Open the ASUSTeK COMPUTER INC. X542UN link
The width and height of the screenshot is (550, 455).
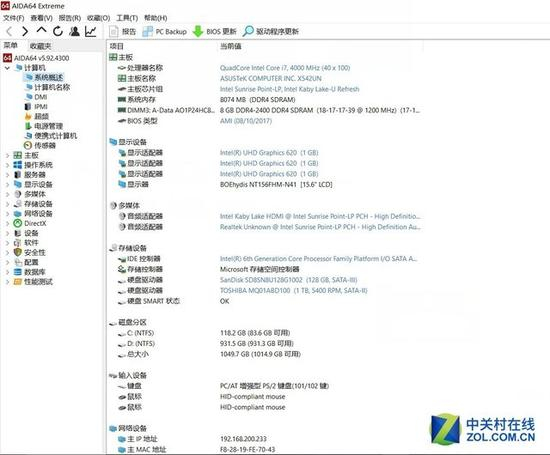tap(270, 79)
